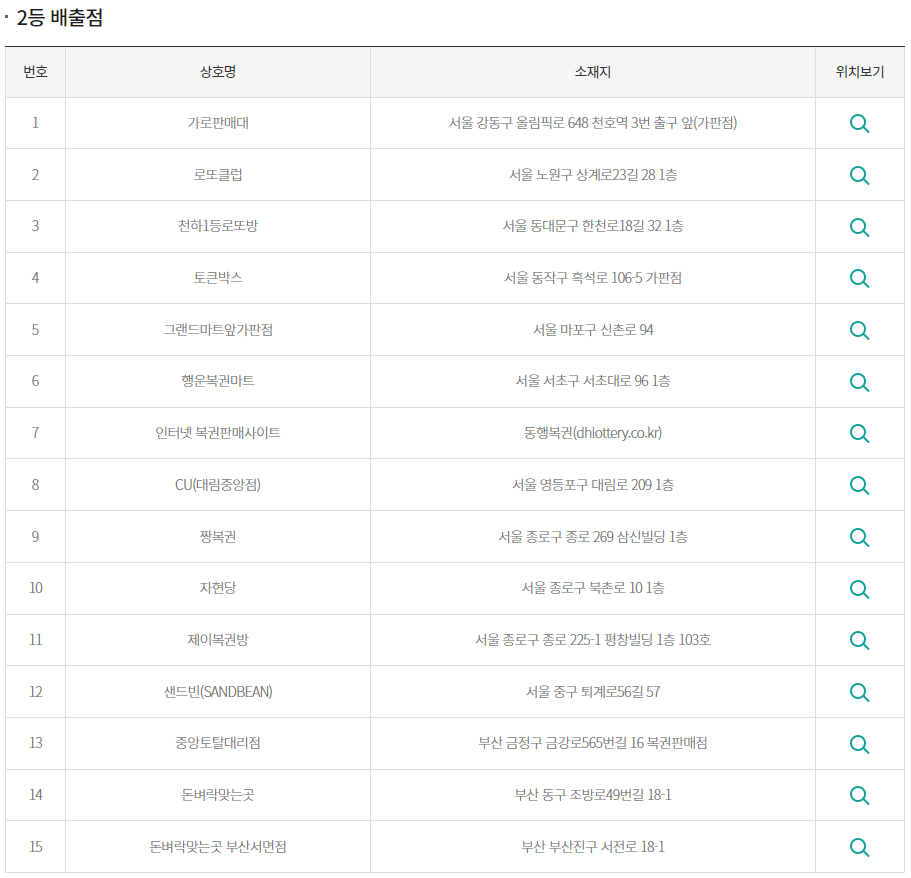Click address 서울 마포구 신촌로 94
This screenshot has width=911, height=878.
[593, 329]
